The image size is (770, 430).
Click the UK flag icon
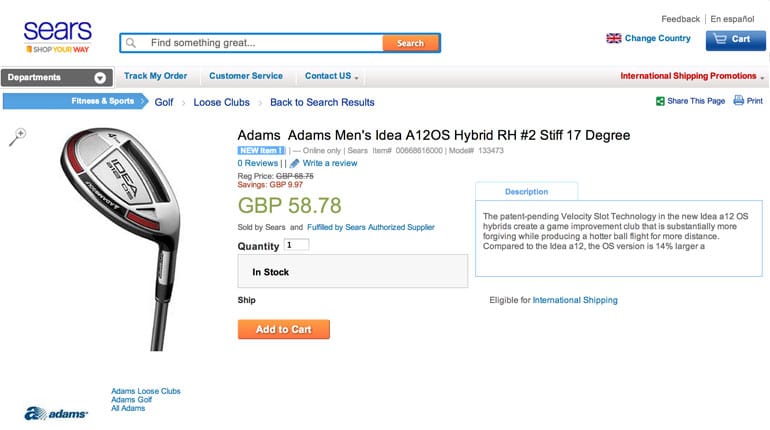click(x=613, y=38)
